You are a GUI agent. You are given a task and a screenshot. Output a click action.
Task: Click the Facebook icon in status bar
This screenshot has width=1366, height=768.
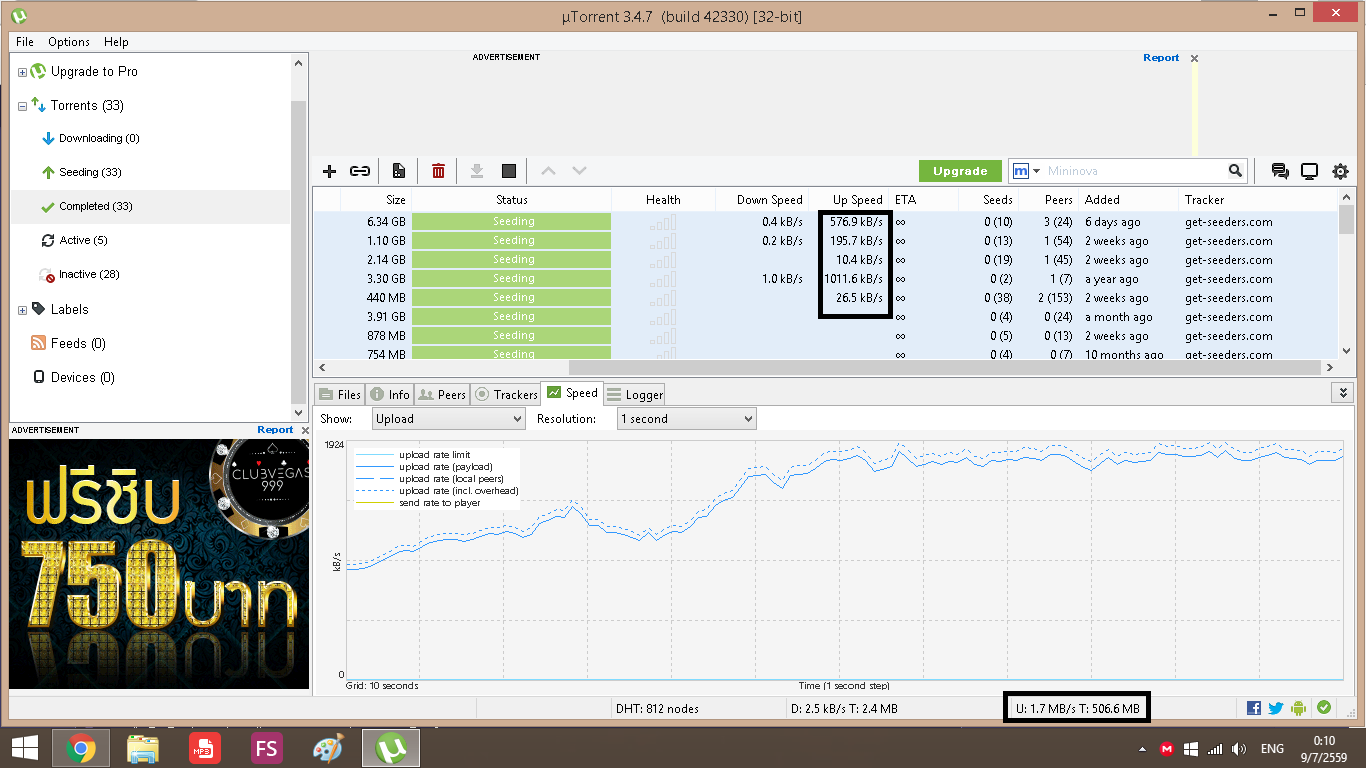pyautogui.click(x=1254, y=708)
